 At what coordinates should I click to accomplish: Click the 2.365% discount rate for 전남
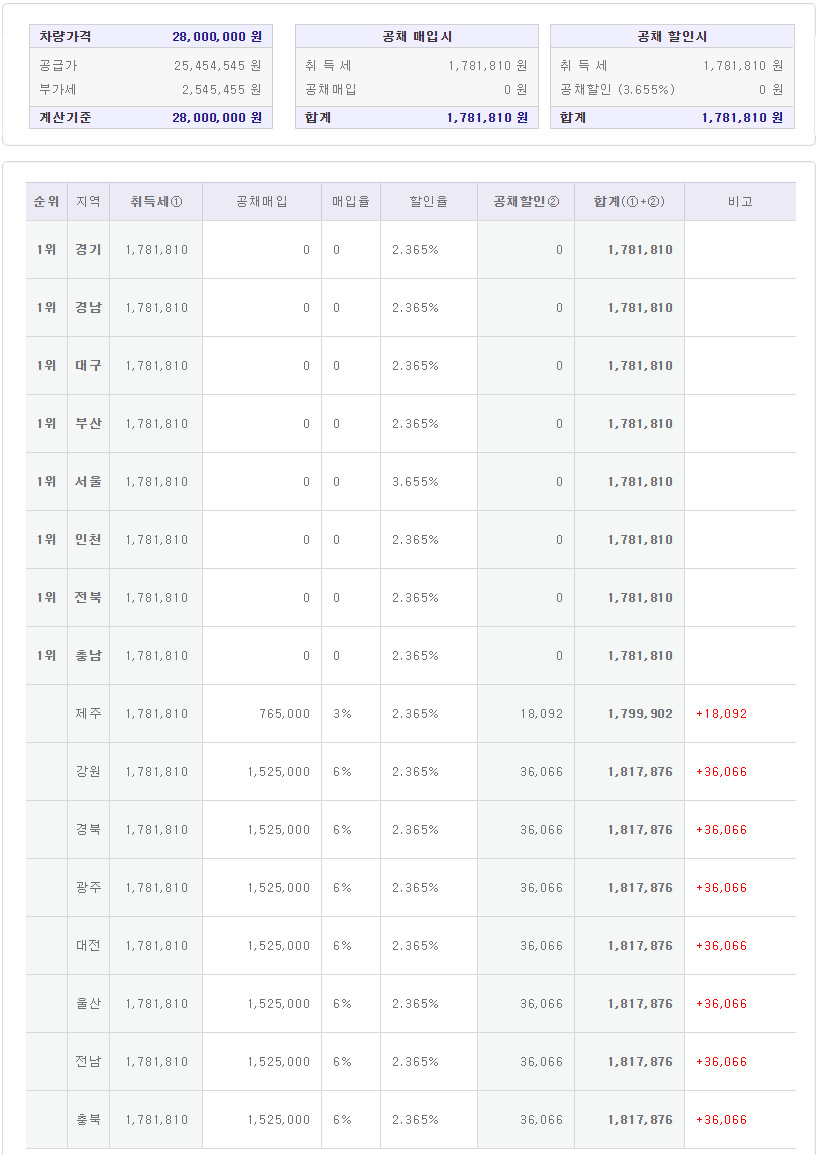(x=415, y=1061)
